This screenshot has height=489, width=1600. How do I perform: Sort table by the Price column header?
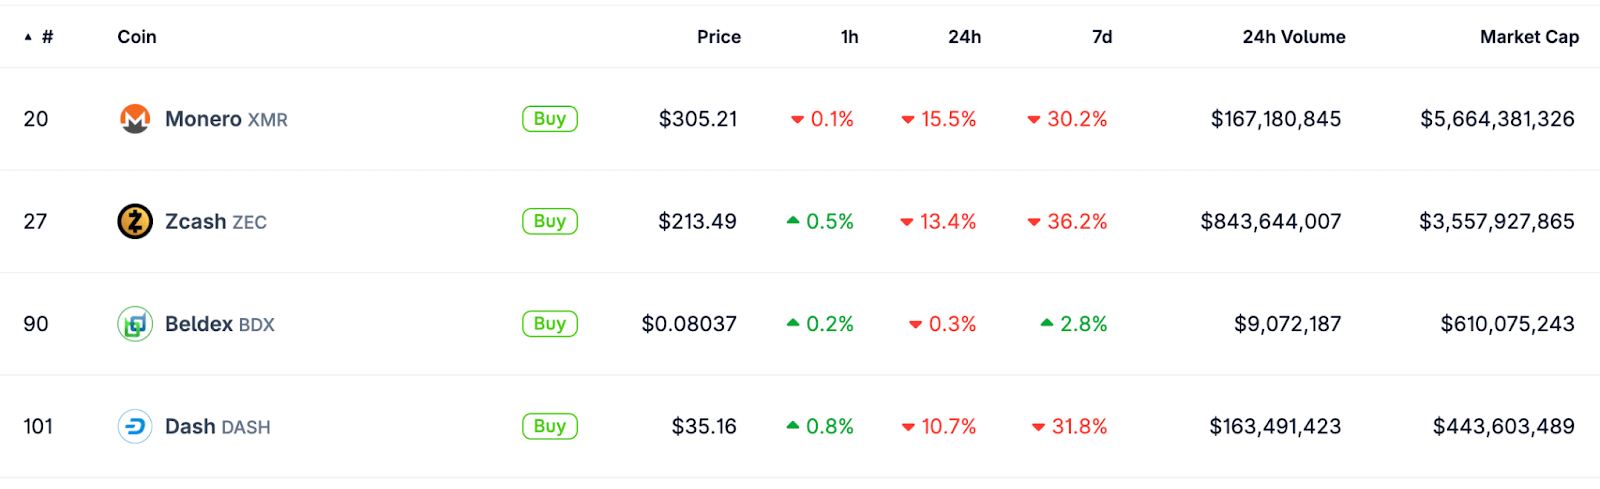click(x=719, y=37)
